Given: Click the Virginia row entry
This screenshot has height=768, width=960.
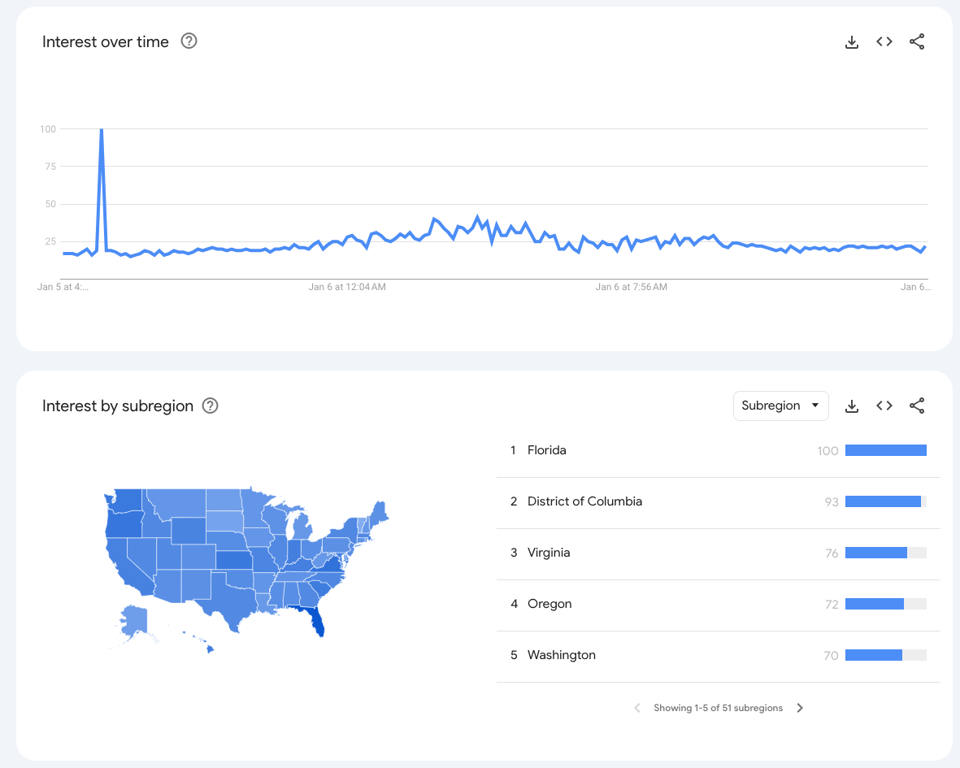Looking at the screenshot, I should point(552,552).
